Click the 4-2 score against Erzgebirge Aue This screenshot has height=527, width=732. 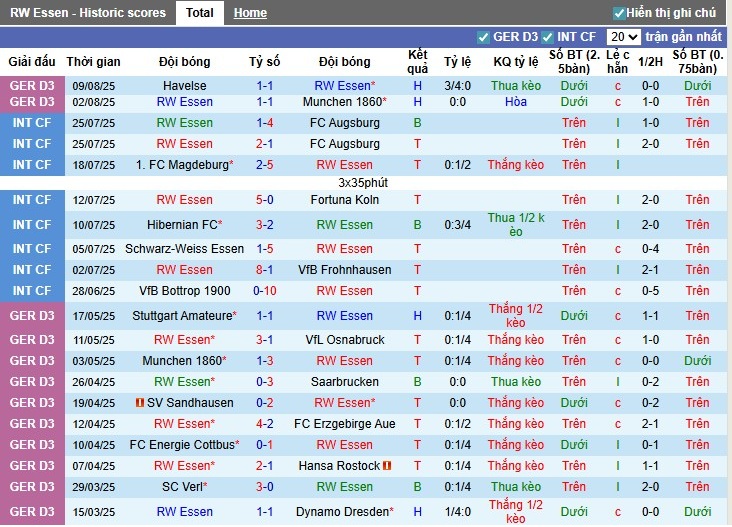coord(264,424)
